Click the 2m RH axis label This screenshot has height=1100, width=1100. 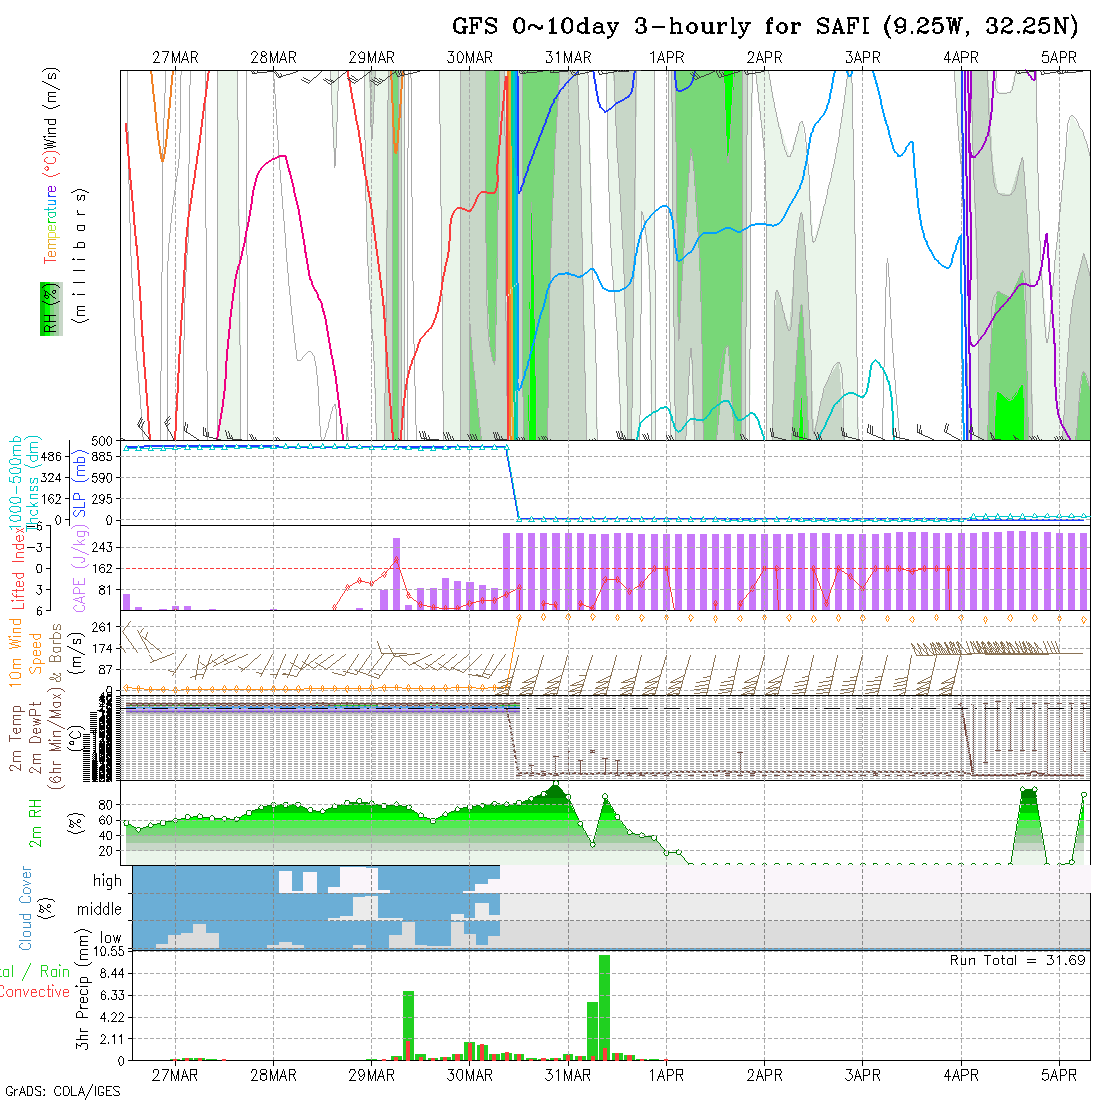point(36,822)
